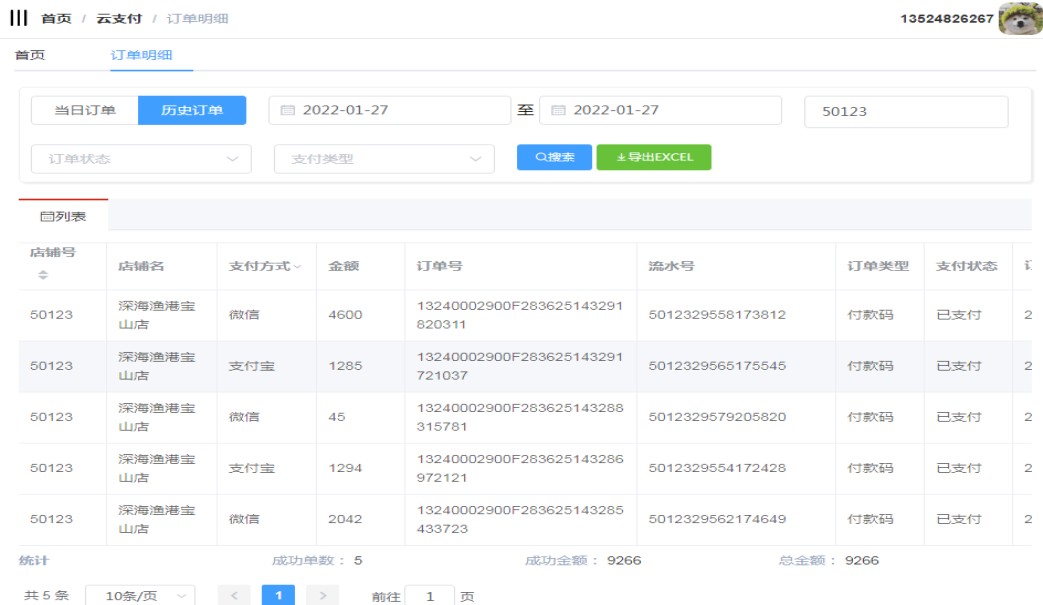Click calendar icon in end date field
The width and height of the screenshot is (1043, 605).
pyautogui.click(x=559, y=111)
